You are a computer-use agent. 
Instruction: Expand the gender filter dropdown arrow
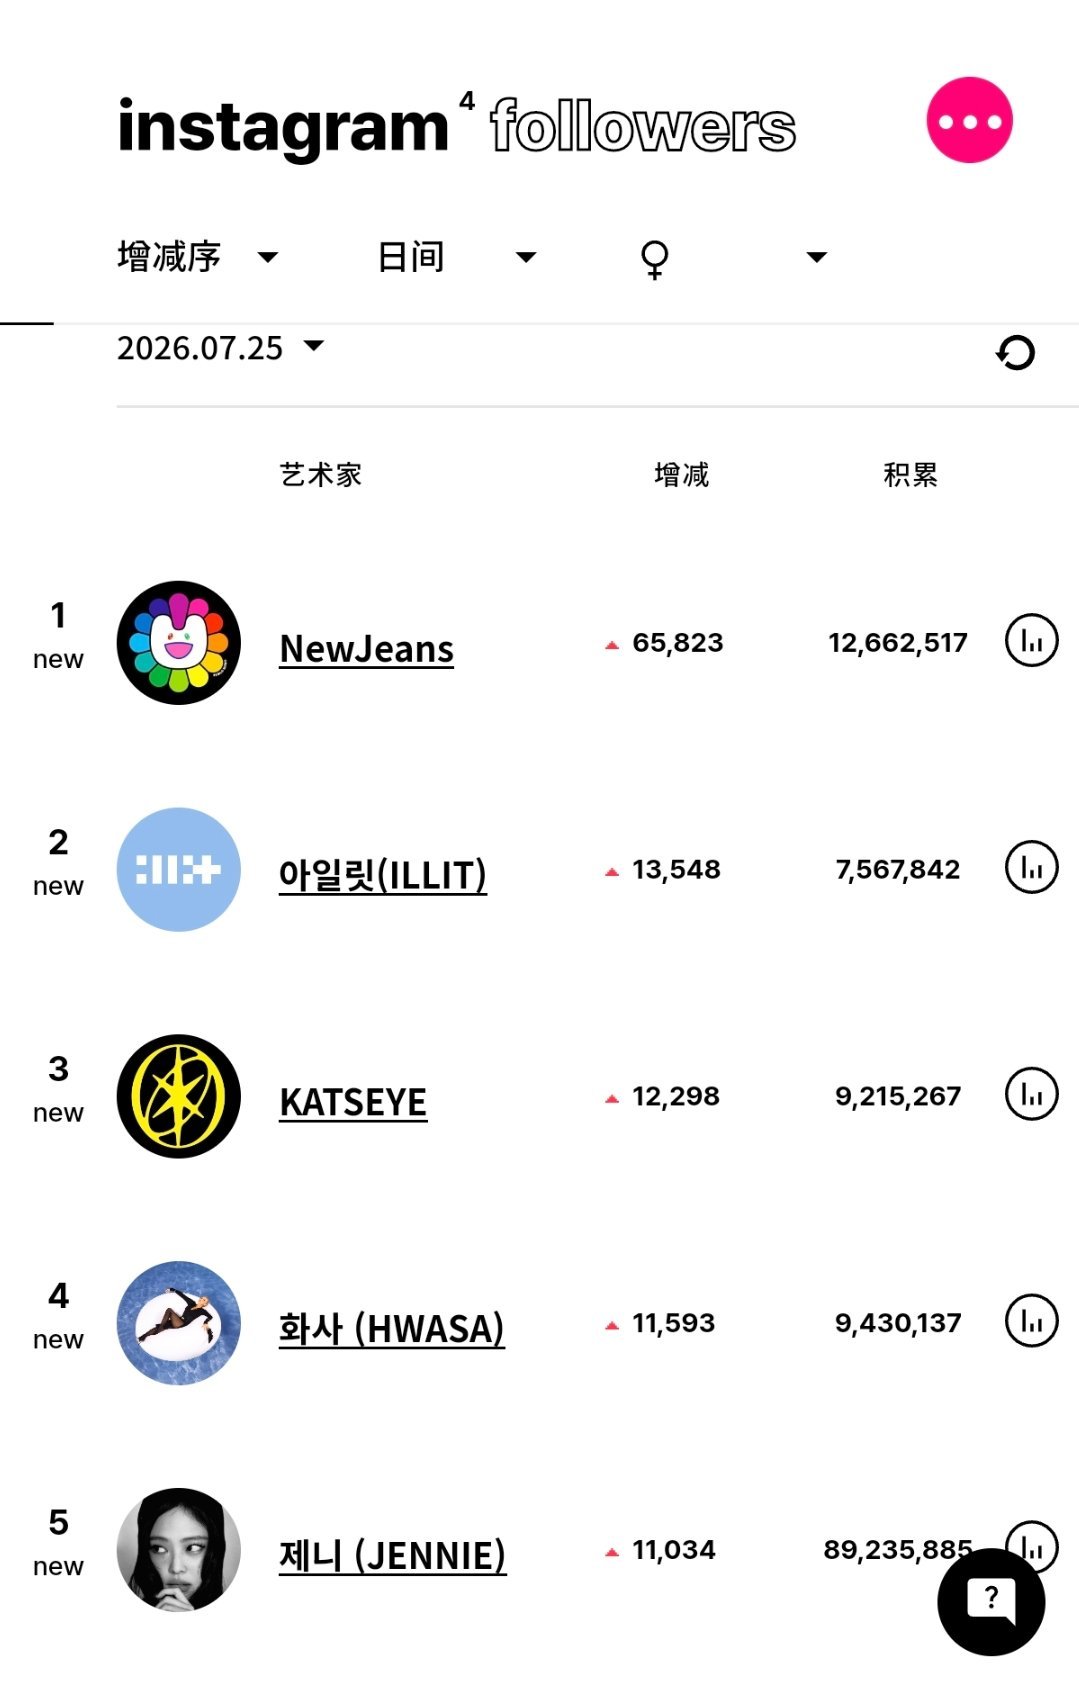pyautogui.click(x=817, y=257)
